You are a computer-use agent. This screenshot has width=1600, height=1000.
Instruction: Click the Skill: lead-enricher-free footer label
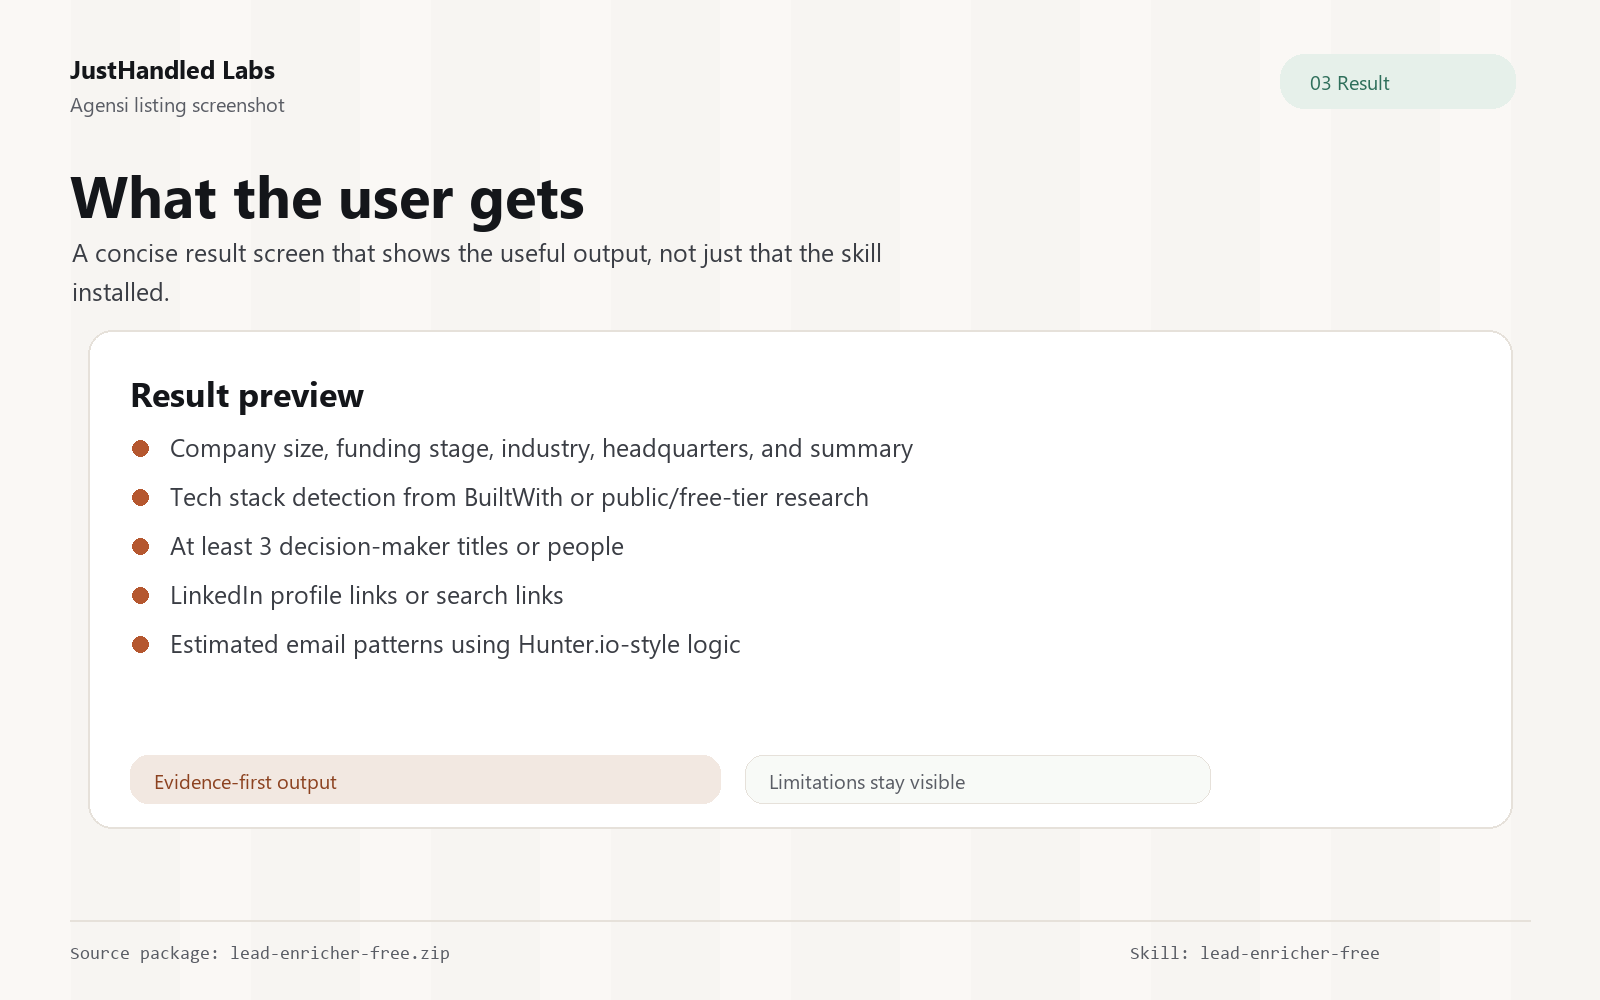point(1255,953)
